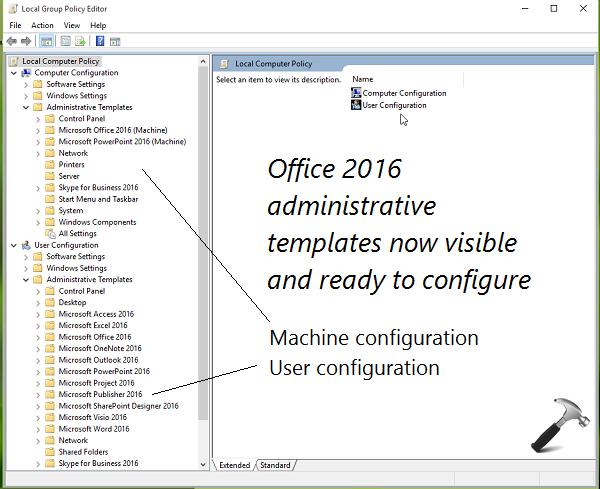
Task: Open the File menu
Action: [x=15, y=25]
